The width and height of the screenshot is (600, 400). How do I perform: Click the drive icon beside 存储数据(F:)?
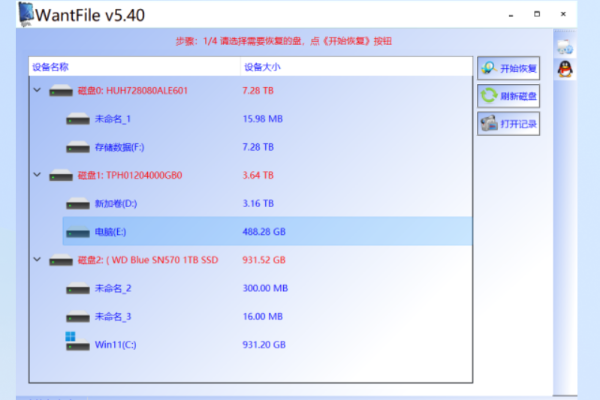(x=77, y=147)
